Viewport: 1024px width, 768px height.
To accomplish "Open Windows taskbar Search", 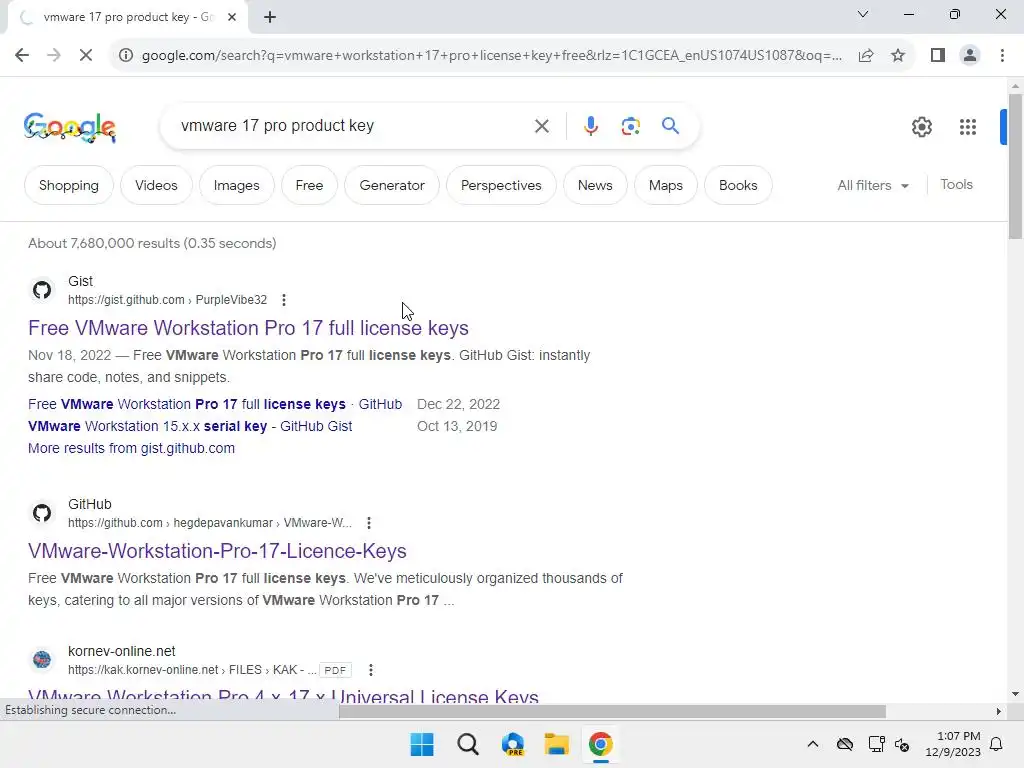I will 468,744.
